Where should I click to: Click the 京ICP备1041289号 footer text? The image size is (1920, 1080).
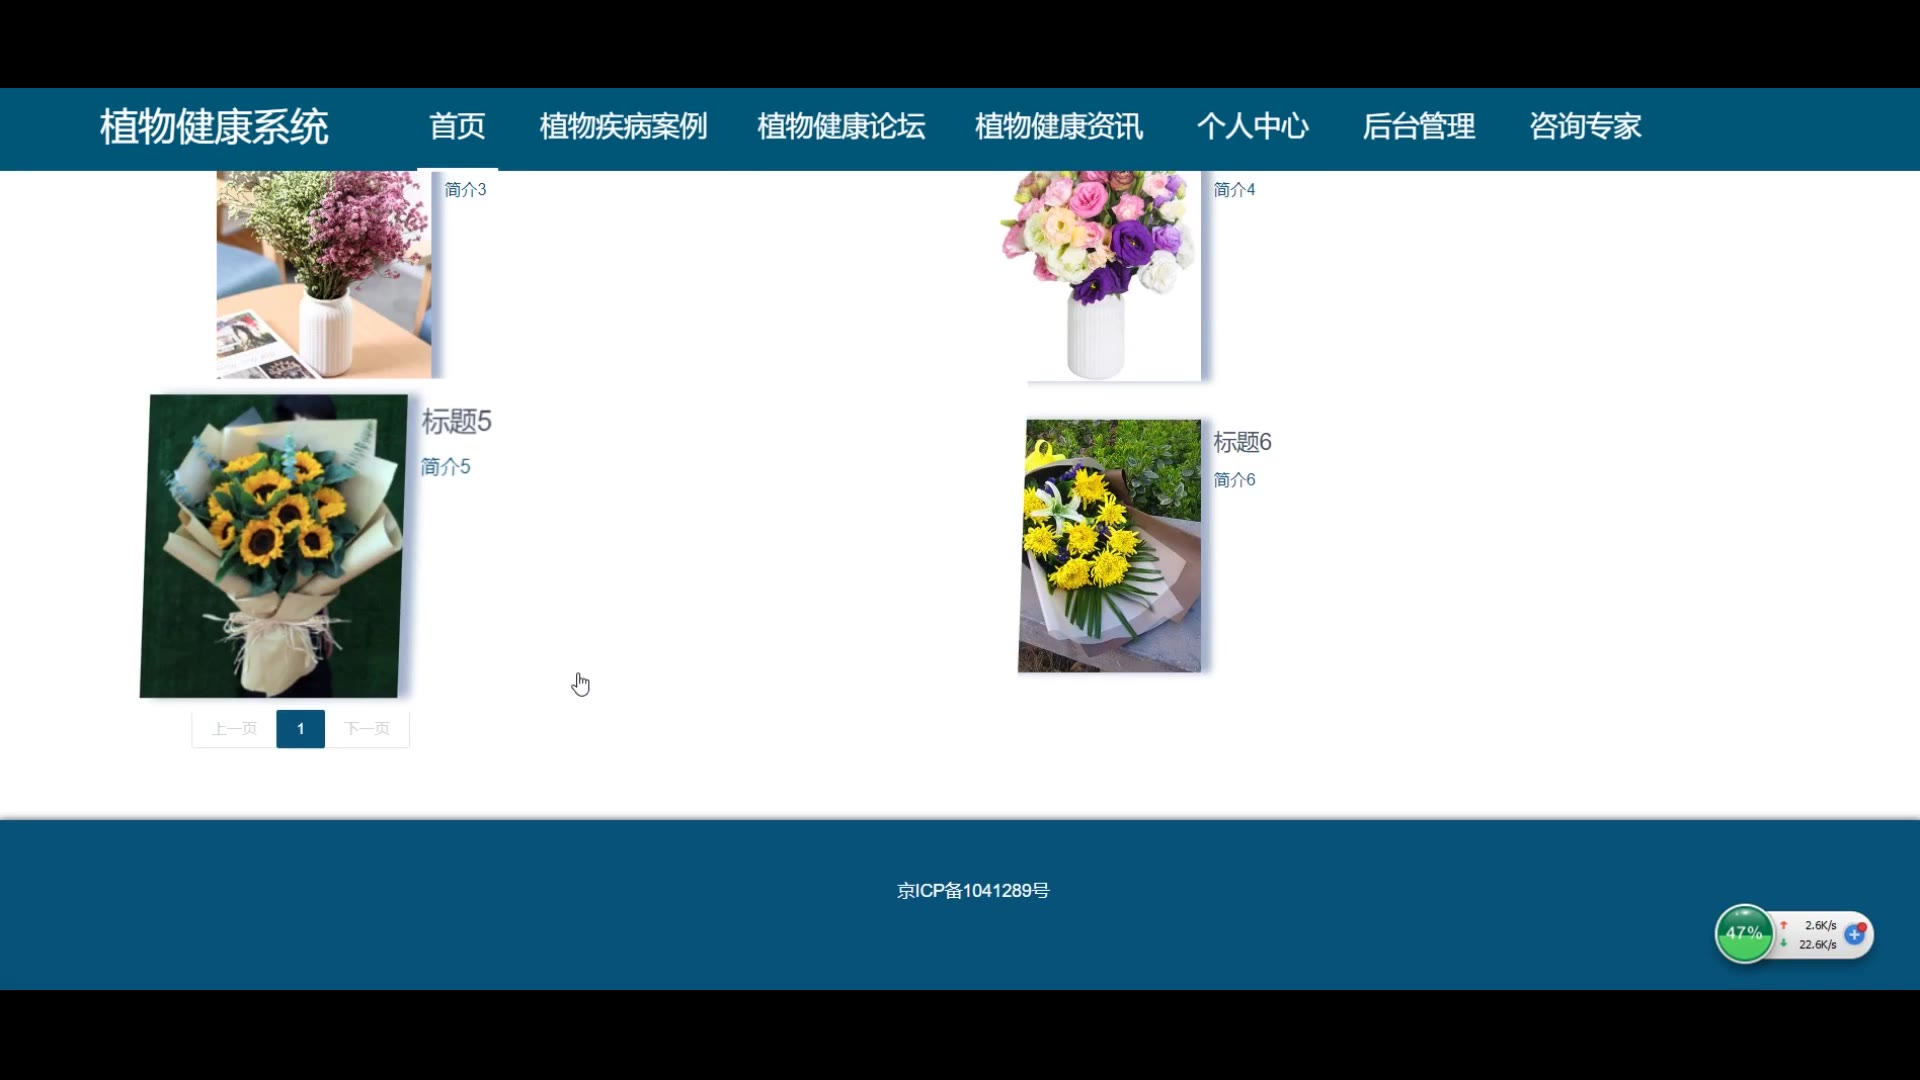point(973,891)
